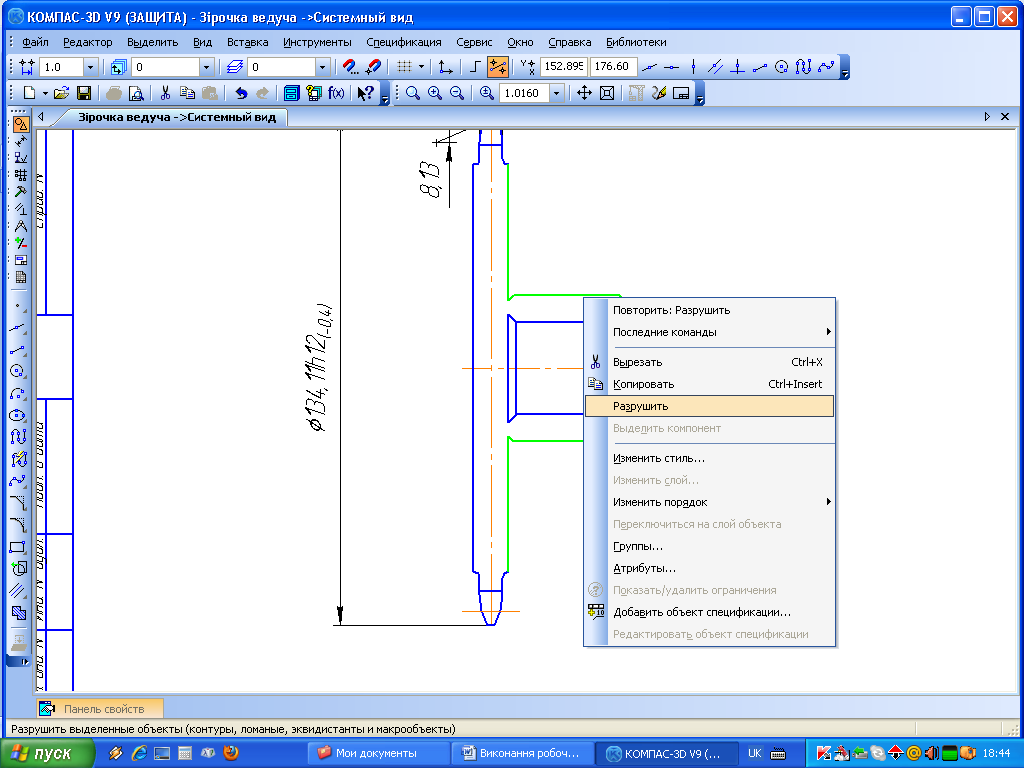Toggle the highlighted snaps button
This screenshot has height=768, width=1024.
498,67
